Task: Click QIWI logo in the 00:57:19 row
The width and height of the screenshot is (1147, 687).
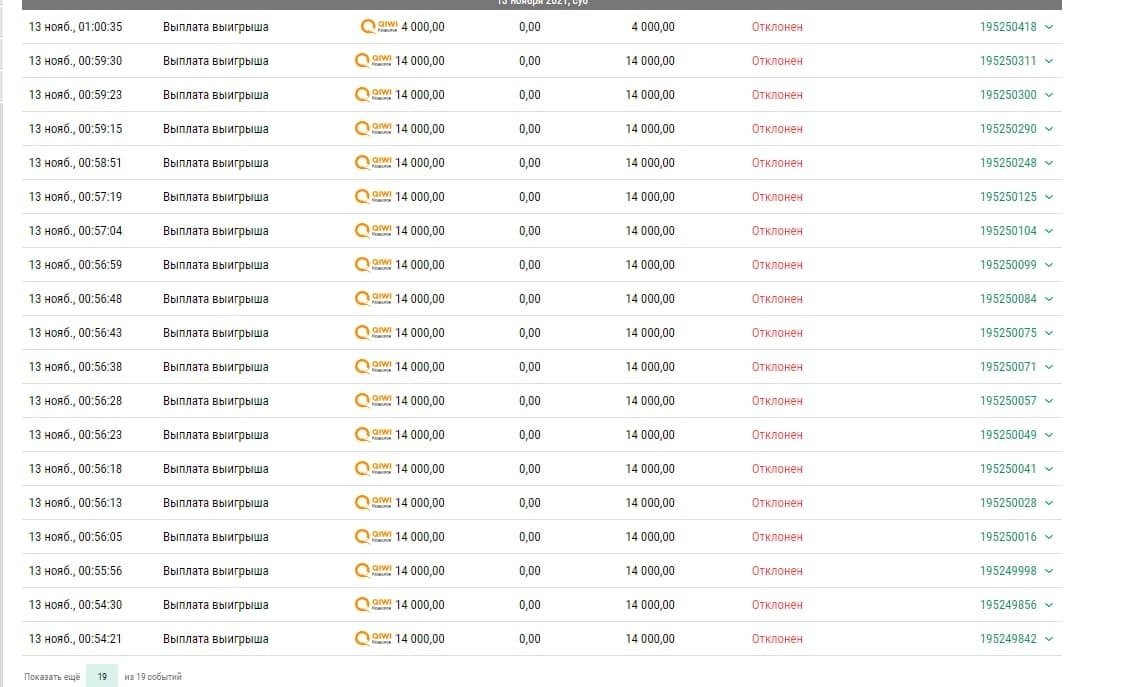Action: pos(373,197)
